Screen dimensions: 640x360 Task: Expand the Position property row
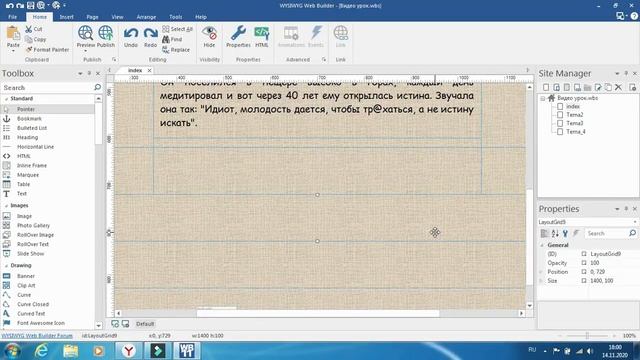click(541, 271)
